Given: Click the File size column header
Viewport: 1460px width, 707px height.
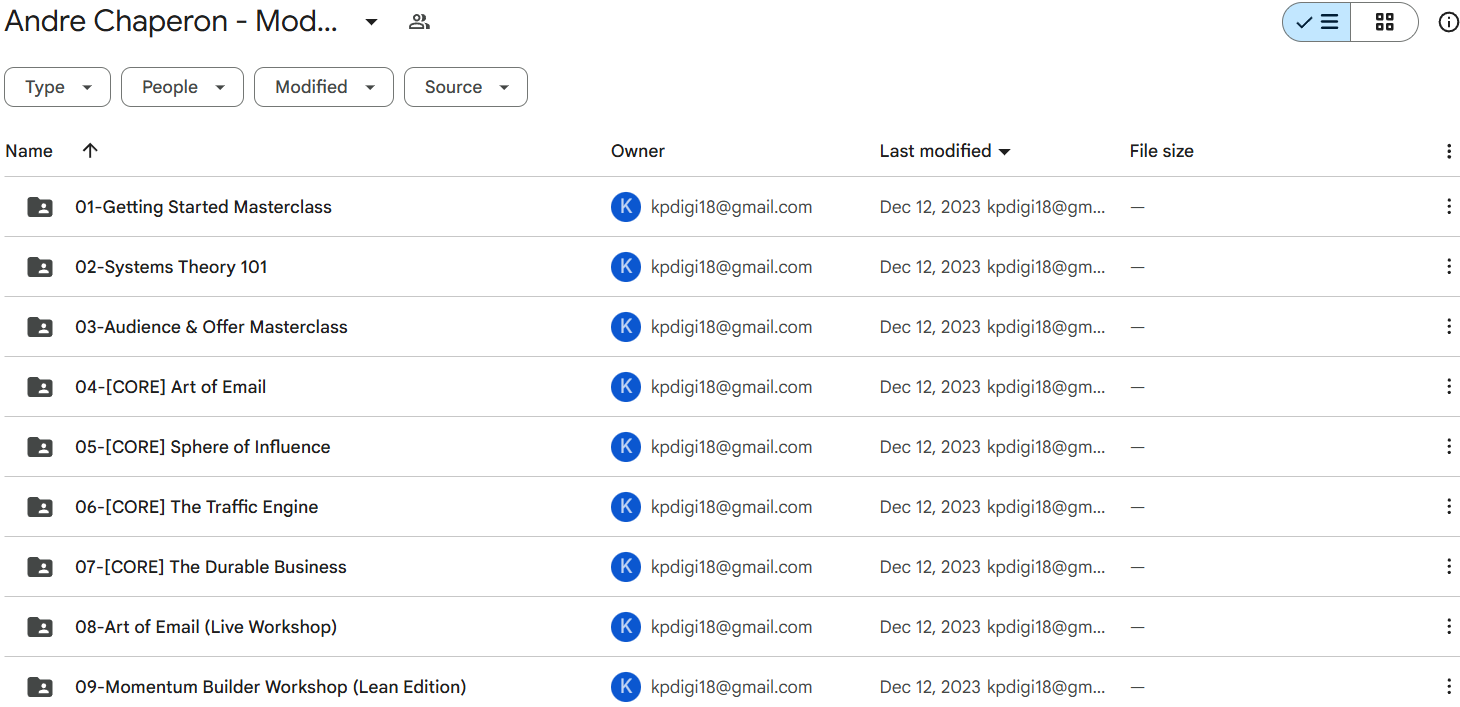Looking at the screenshot, I should 1162,151.
